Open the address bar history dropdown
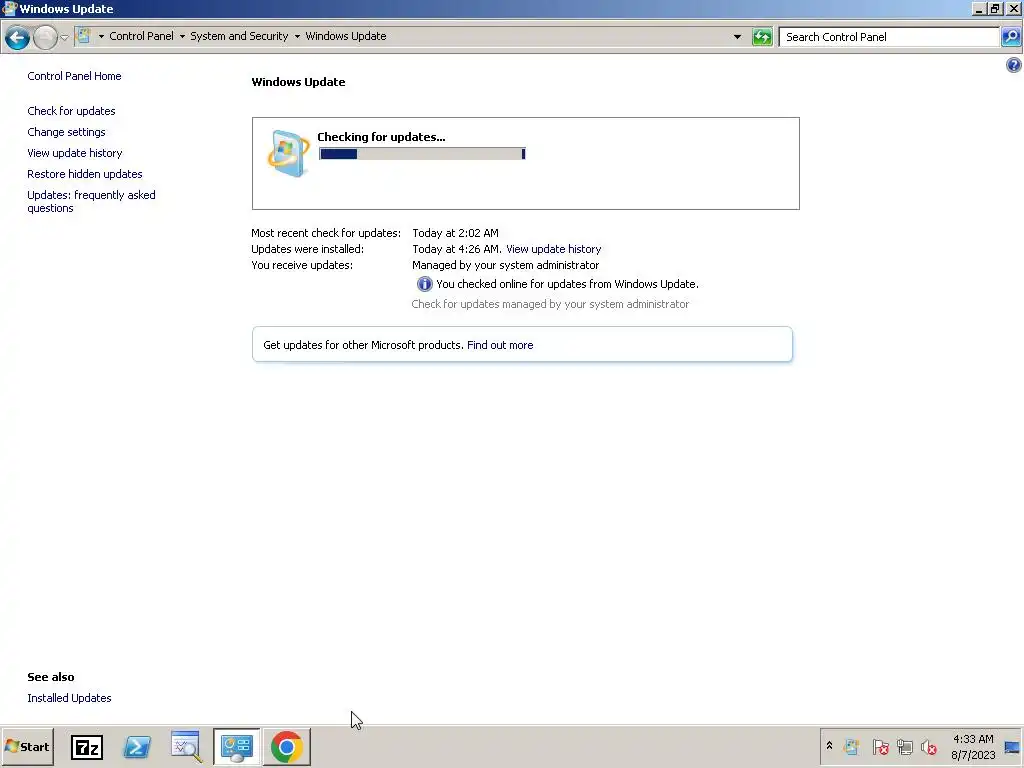Screen dimensions: 1024x768 [x=737, y=37]
